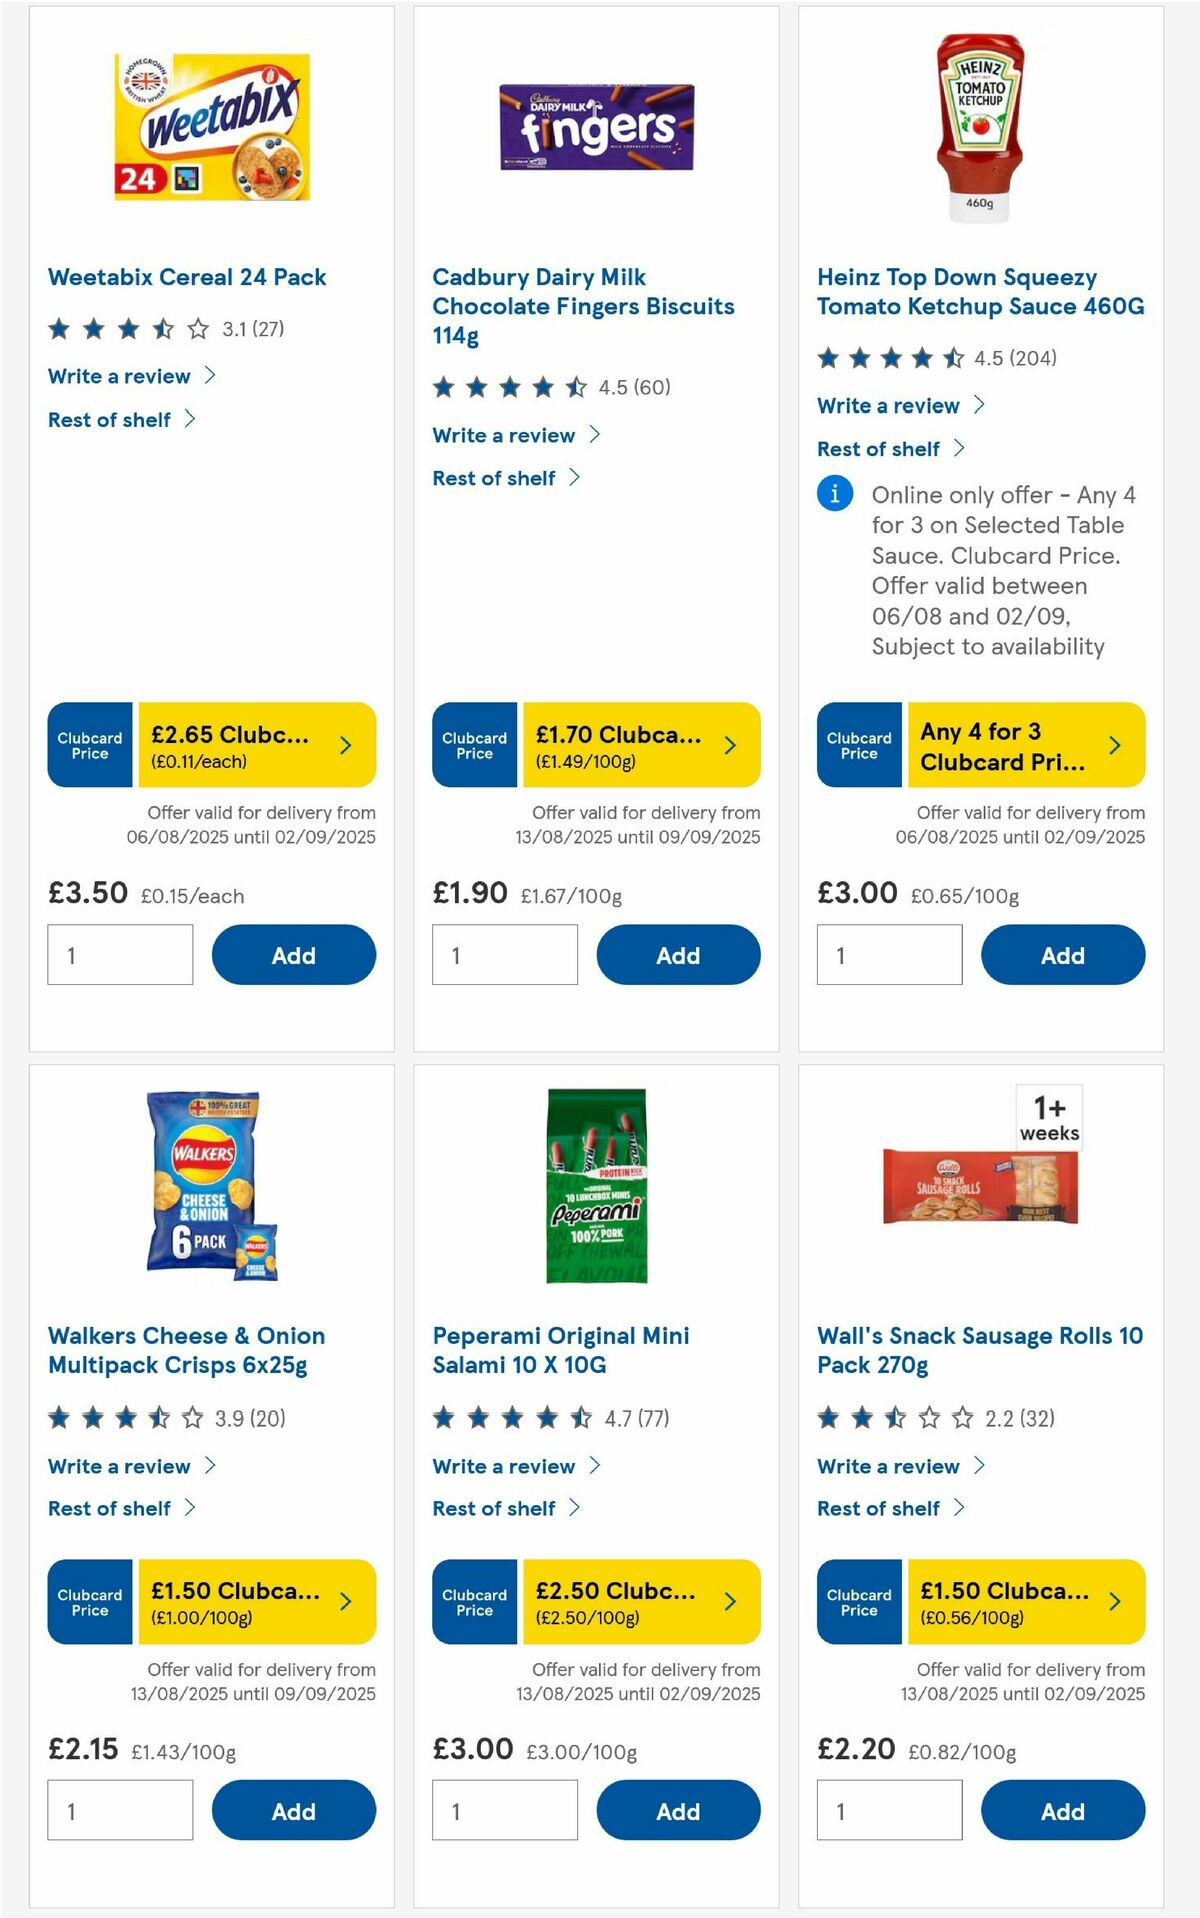
Task: Click Add for Walkers Cheese & Onion crisps
Action: pyautogui.click(x=292, y=1811)
